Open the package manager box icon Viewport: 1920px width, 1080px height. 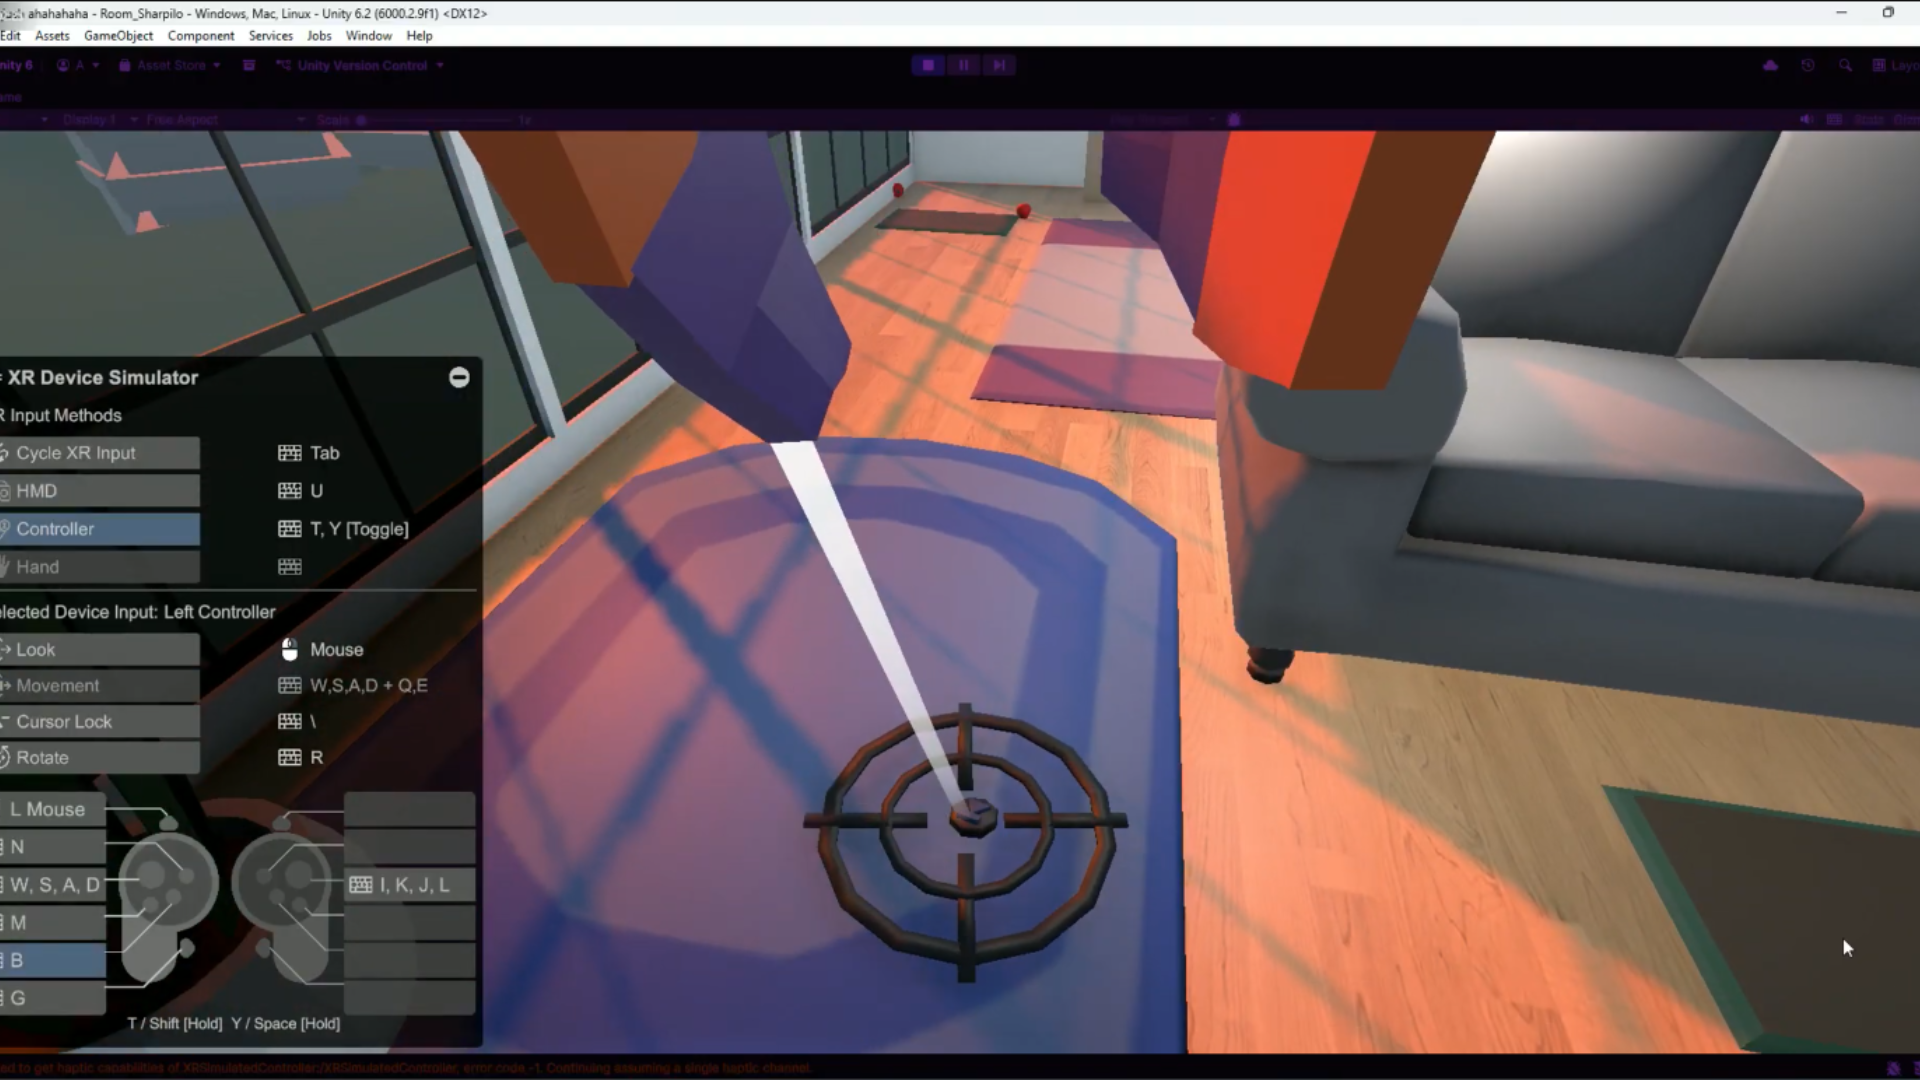click(x=249, y=65)
